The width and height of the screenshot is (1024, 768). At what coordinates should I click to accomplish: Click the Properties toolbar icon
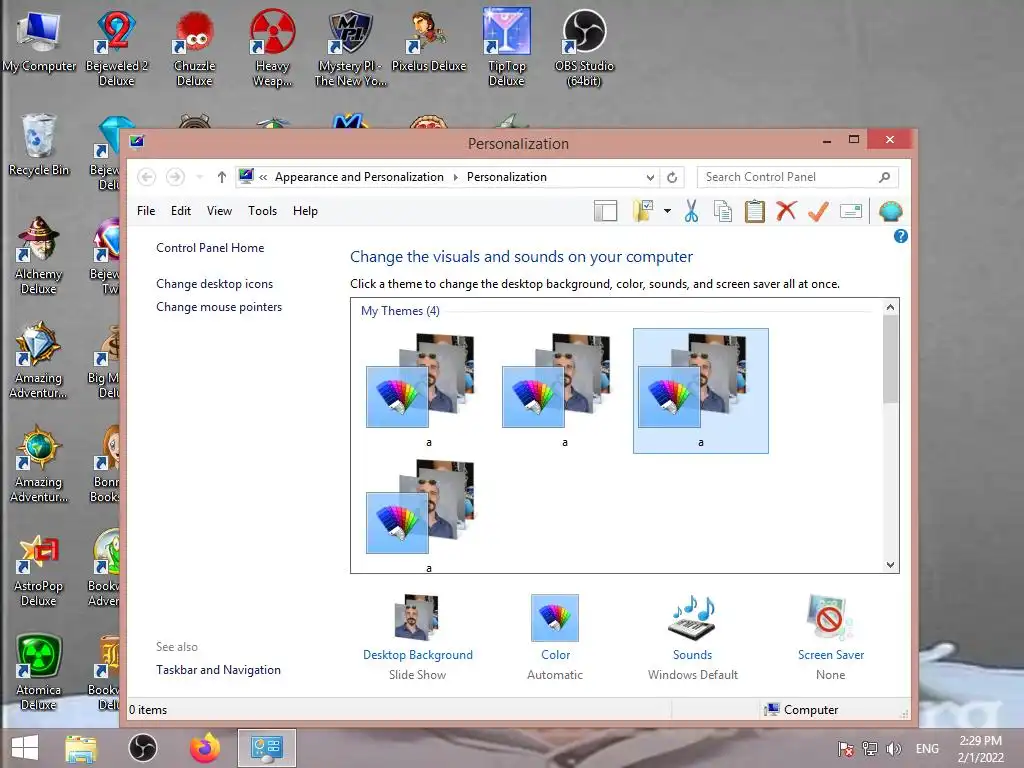(x=851, y=211)
